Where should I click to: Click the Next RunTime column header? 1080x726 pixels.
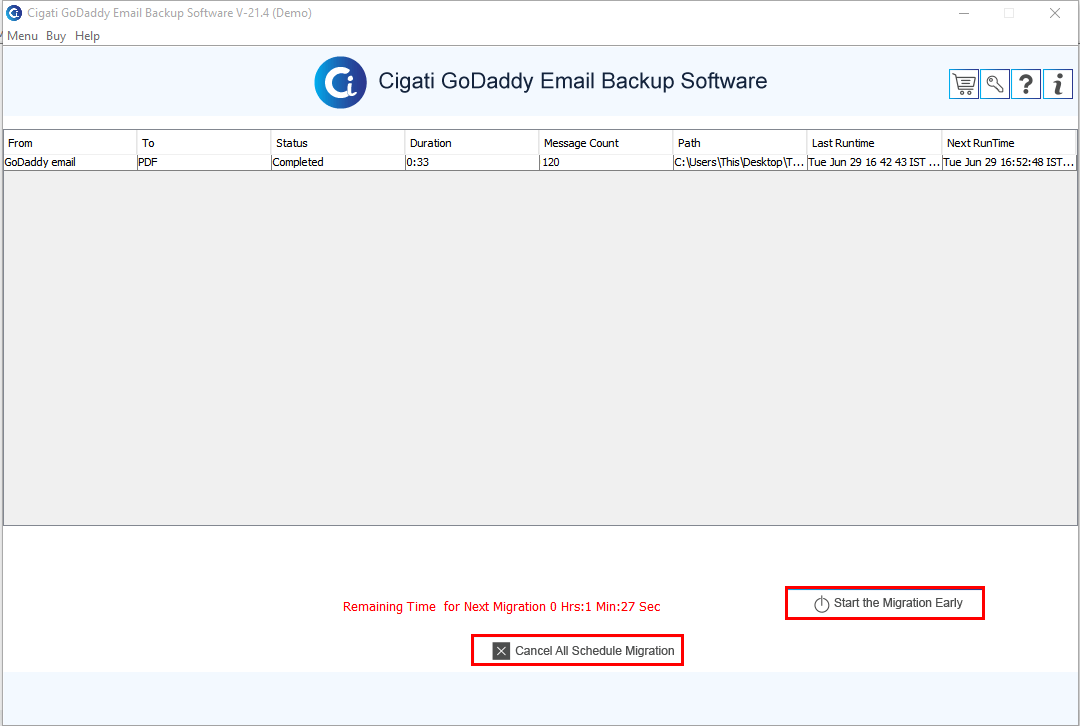(1009, 143)
